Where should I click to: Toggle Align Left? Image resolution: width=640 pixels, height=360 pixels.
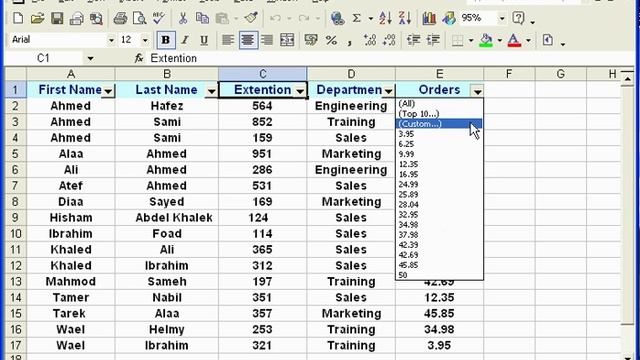point(228,40)
